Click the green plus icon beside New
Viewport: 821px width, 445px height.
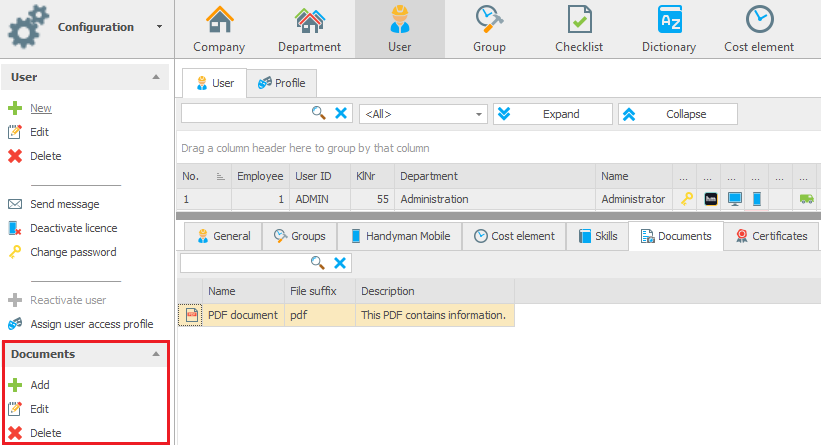(15, 108)
